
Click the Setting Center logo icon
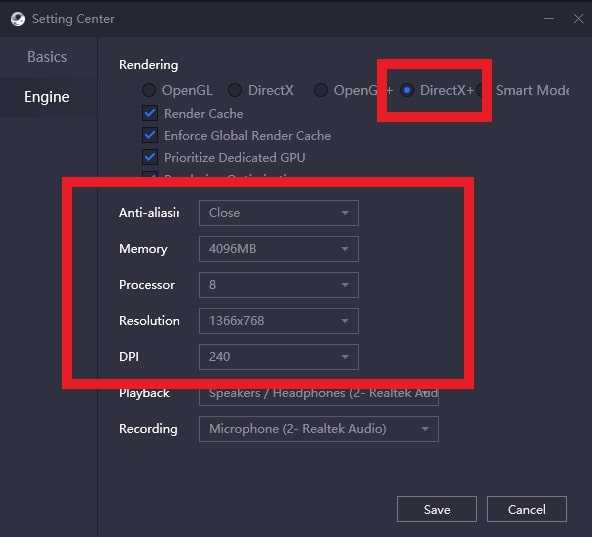[18, 19]
